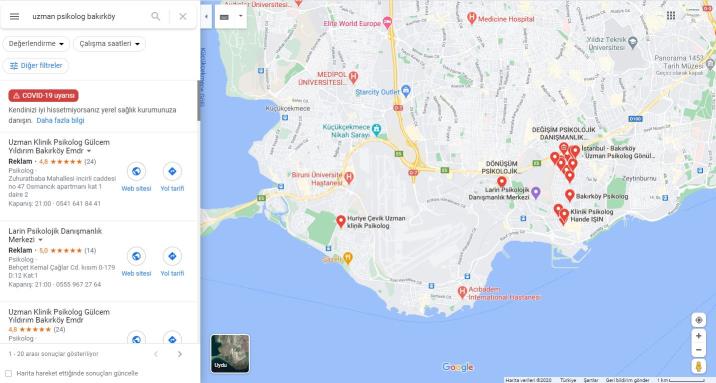Follow the Daha fazla bilgi link
This screenshot has height=383, width=716.
pyautogui.click(x=60, y=121)
